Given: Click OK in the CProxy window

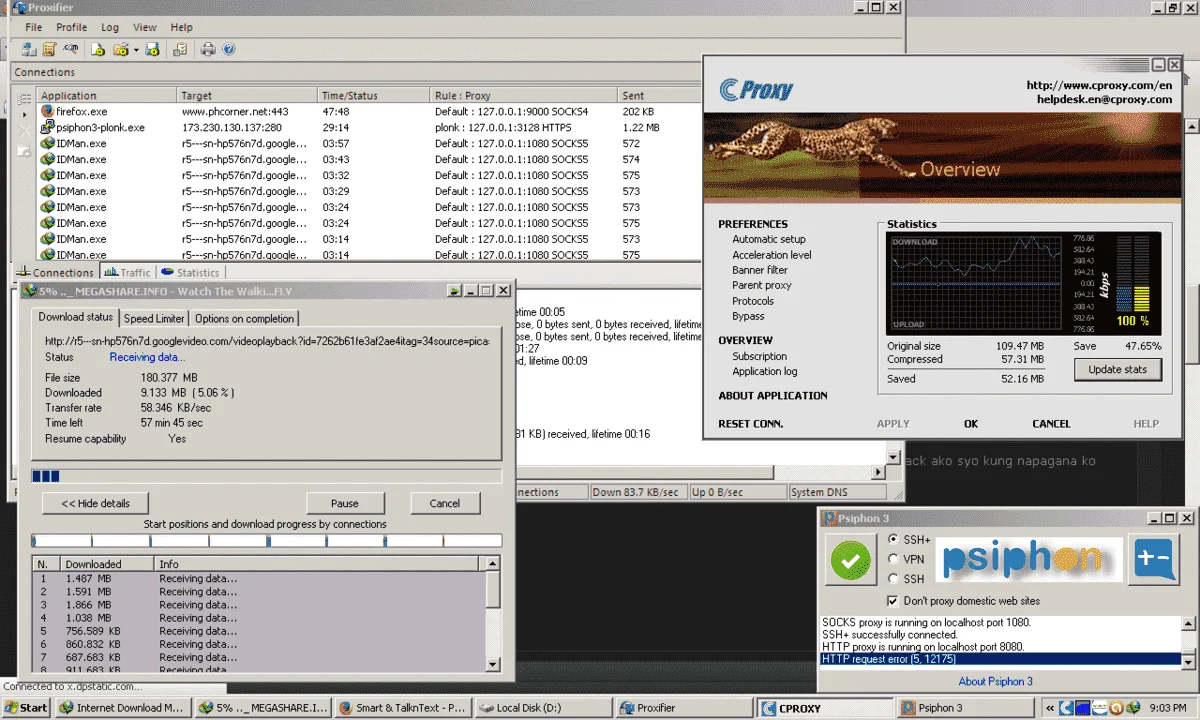Looking at the screenshot, I should coord(971,424).
